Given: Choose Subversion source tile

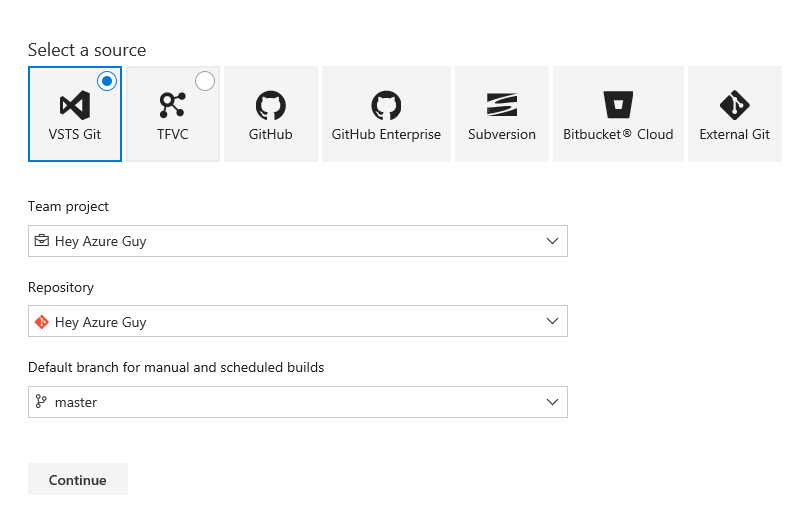Looking at the screenshot, I should [502, 114].
